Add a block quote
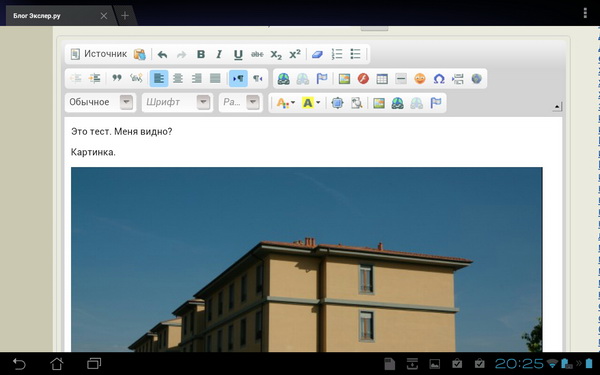This screenshot has width=600, height=375. coord(117,78)
